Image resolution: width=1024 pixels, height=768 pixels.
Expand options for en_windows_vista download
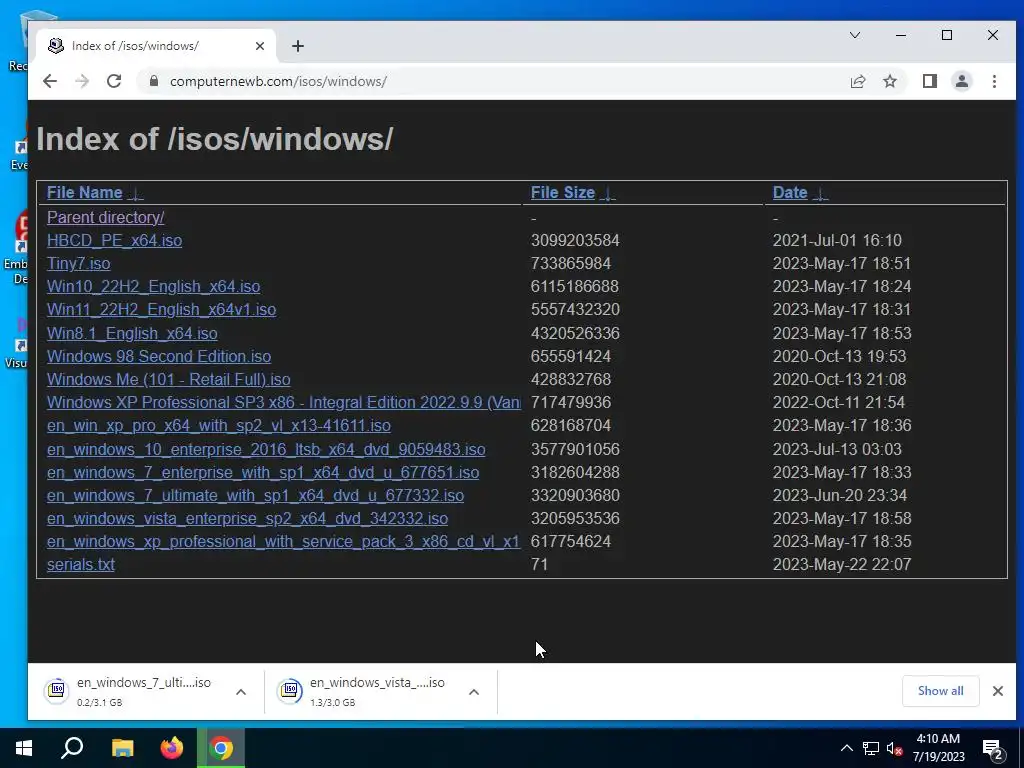474,692
